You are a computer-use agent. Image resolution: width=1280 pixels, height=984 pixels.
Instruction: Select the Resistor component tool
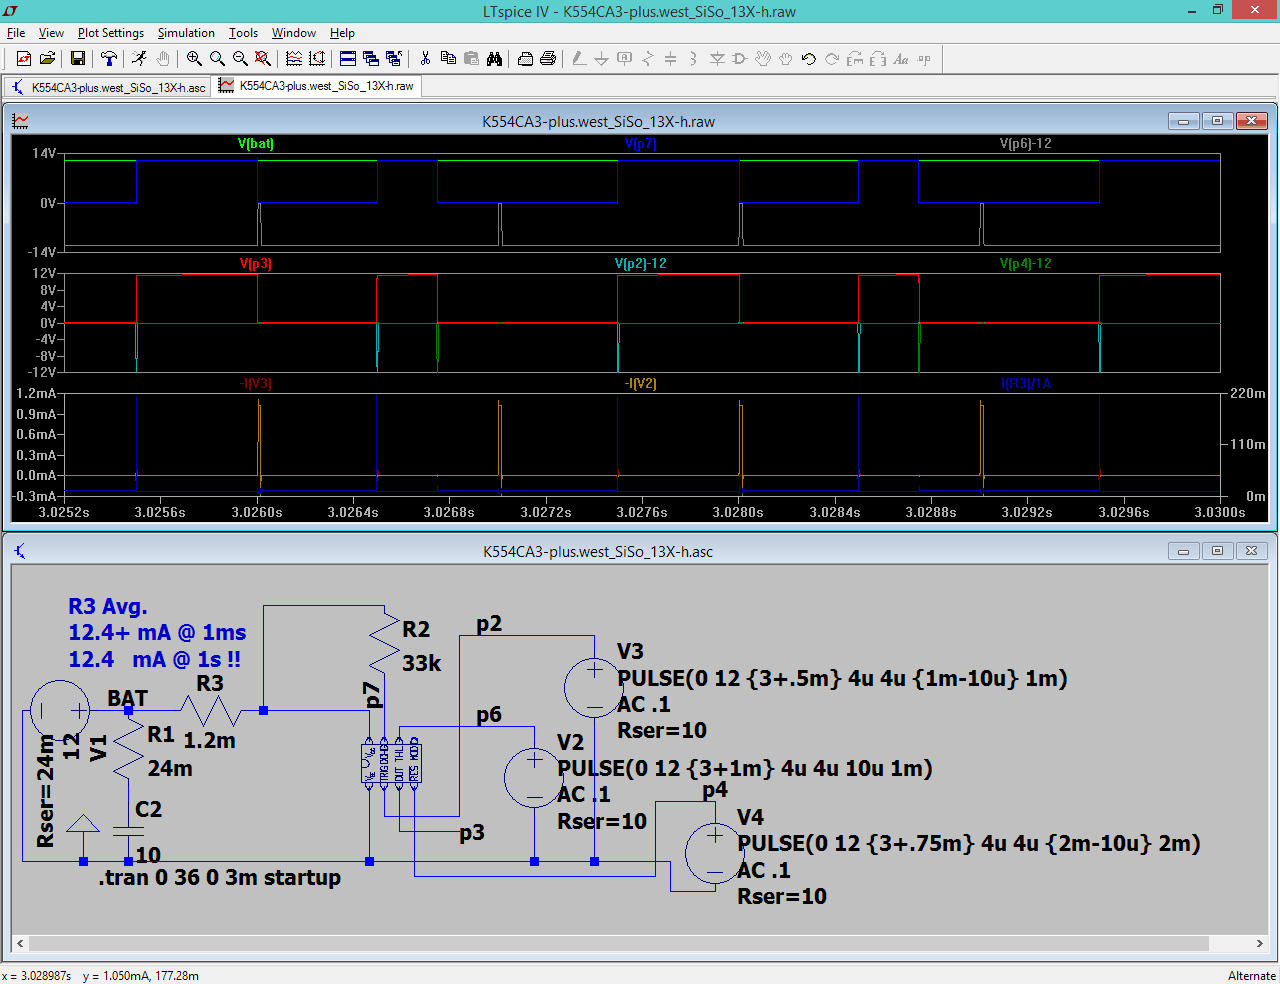[x=648, y=59]
